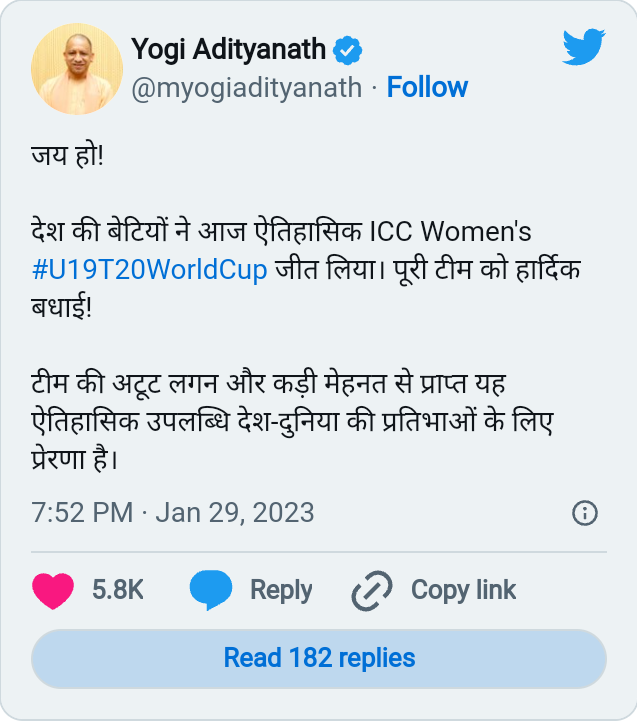Click the blue reply speech bubble icon
Viewport: 637px width, 725px height.
coord(211,590)
